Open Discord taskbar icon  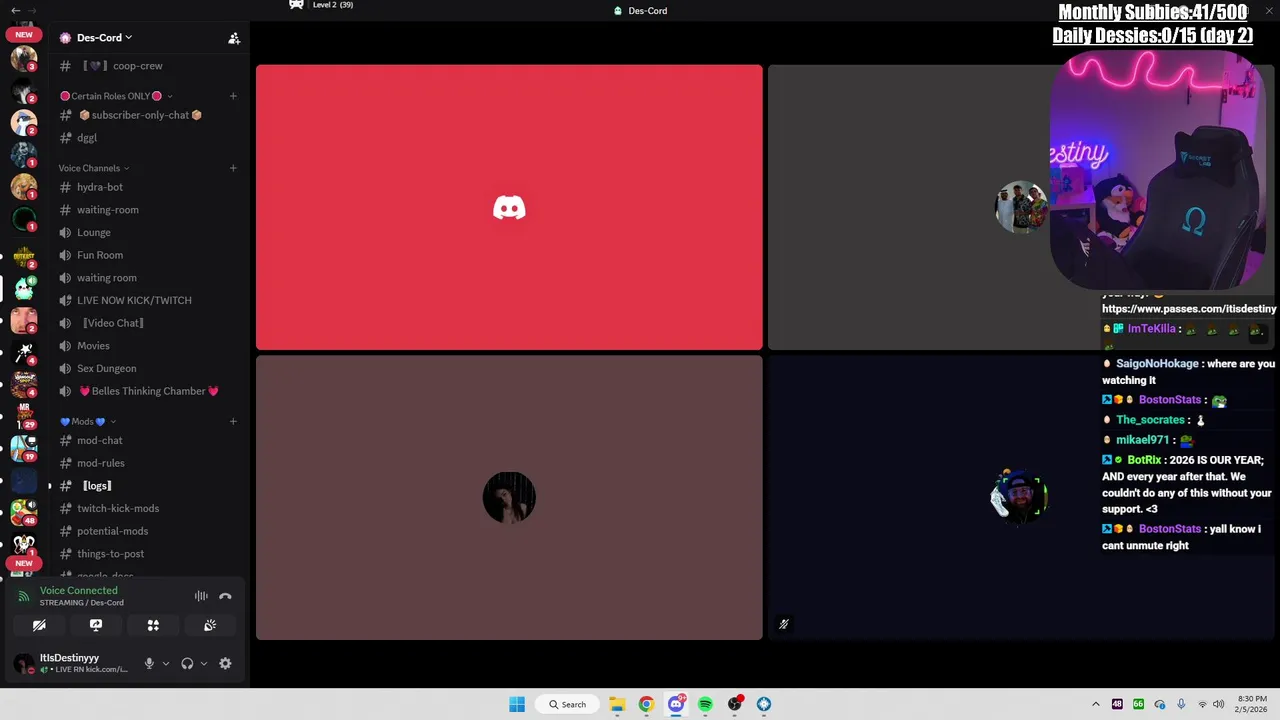(x=676, y=704)
